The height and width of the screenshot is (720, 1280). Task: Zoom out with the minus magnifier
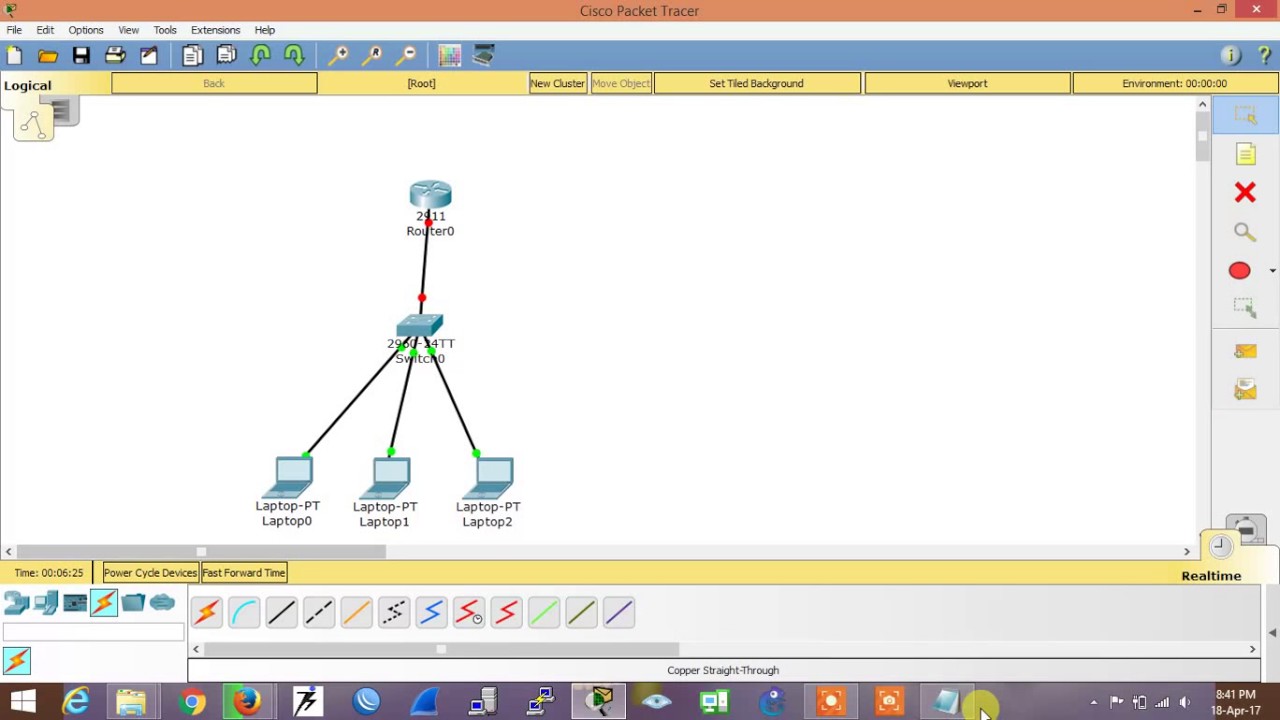[x=406, y=56]
